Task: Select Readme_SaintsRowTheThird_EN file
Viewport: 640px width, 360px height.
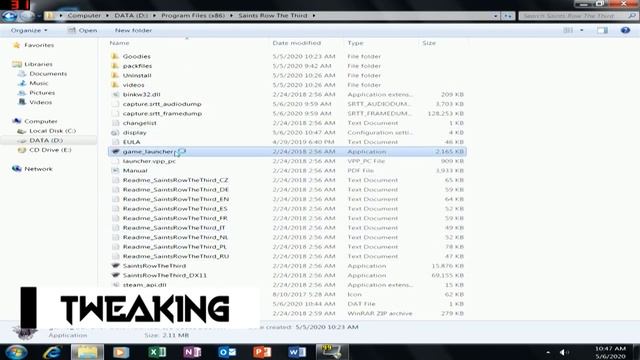Action: click(x=176, y=199)
